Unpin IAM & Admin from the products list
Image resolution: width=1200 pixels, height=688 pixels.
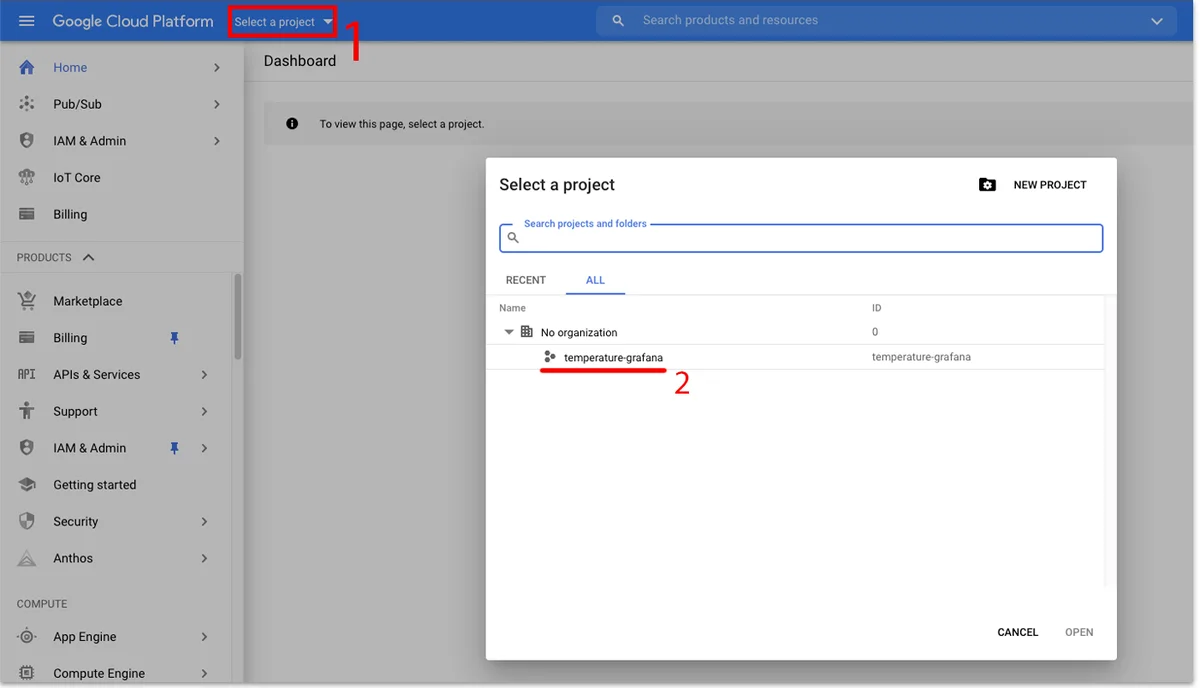[174, 448]
